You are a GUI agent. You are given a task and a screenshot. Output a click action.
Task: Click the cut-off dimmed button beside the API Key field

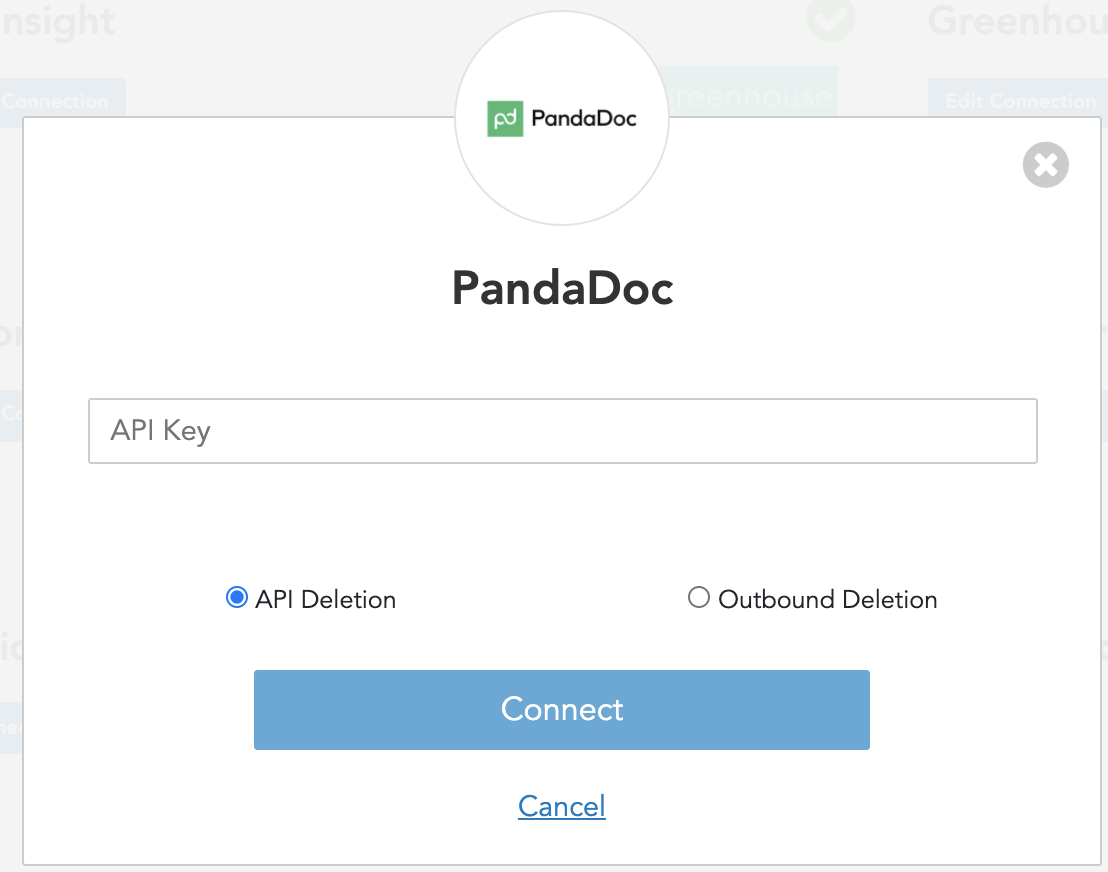(x=11, y=413)
